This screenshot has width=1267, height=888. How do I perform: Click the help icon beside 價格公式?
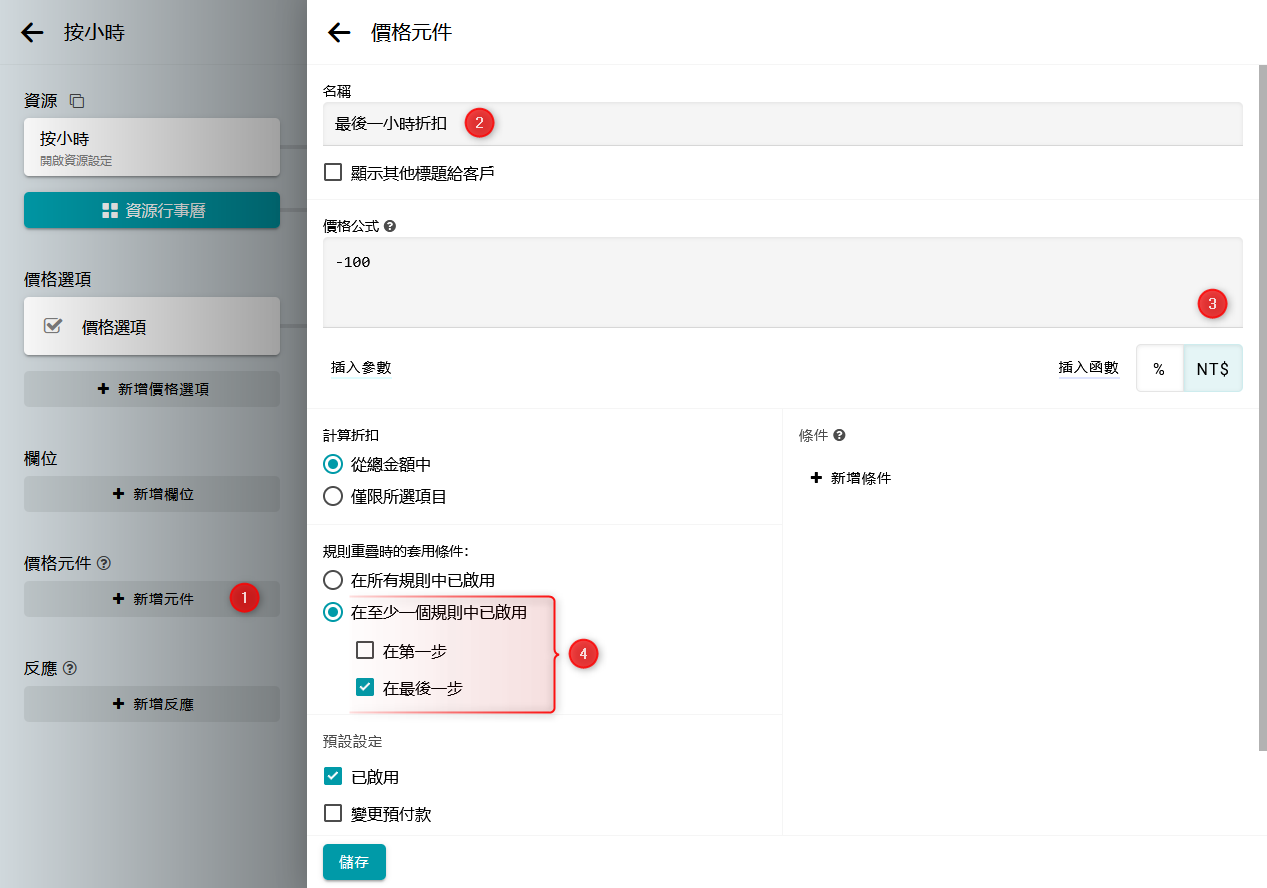pos(390,227)
